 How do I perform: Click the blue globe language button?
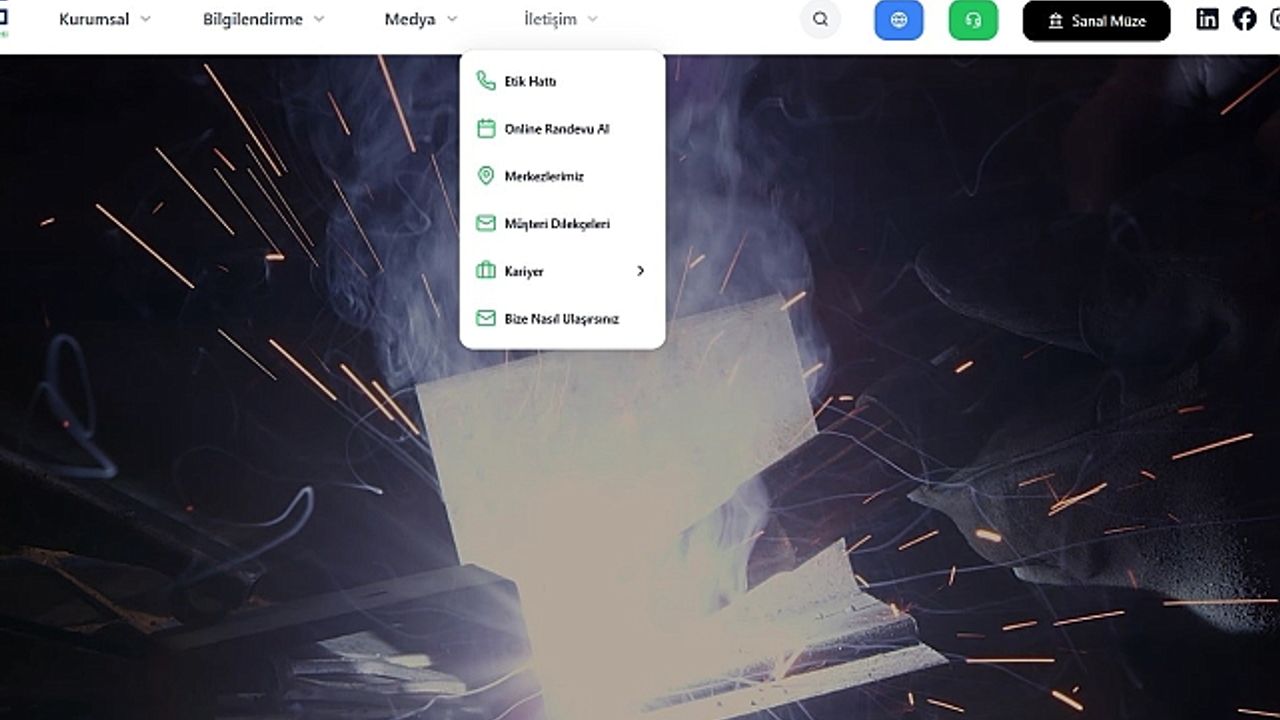898,20
